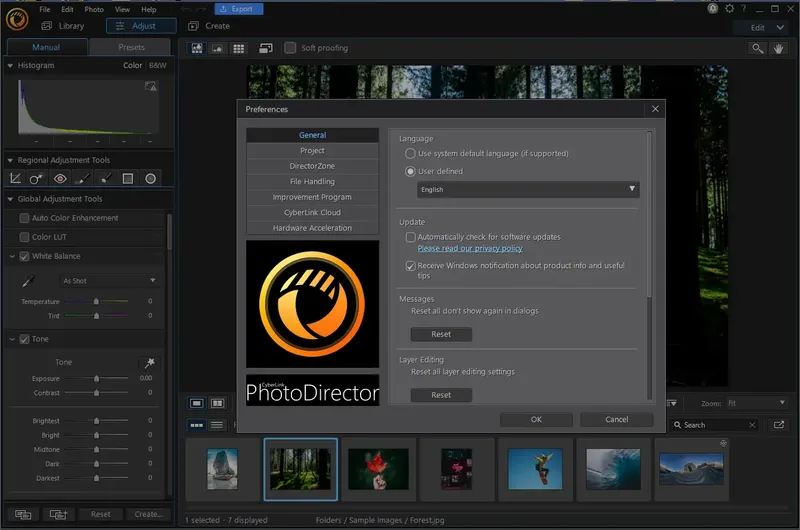Pick the white balance eyedropper tool
The width and height of the screenshot is (800, 530).
(29, 281)
